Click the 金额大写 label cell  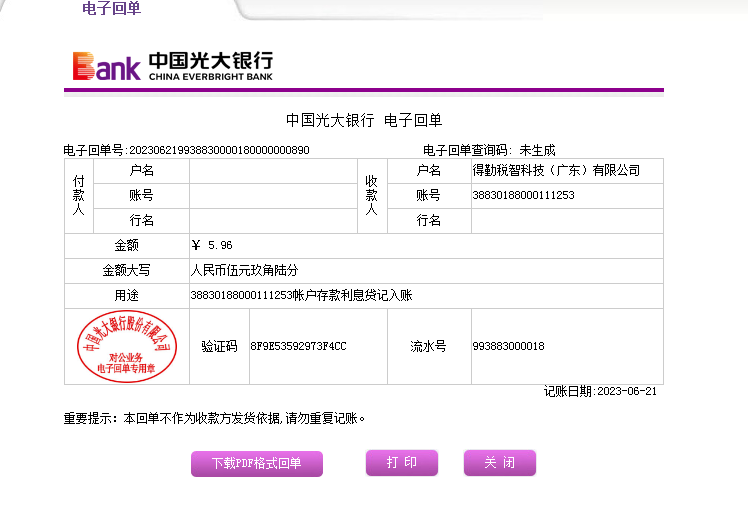127,271
